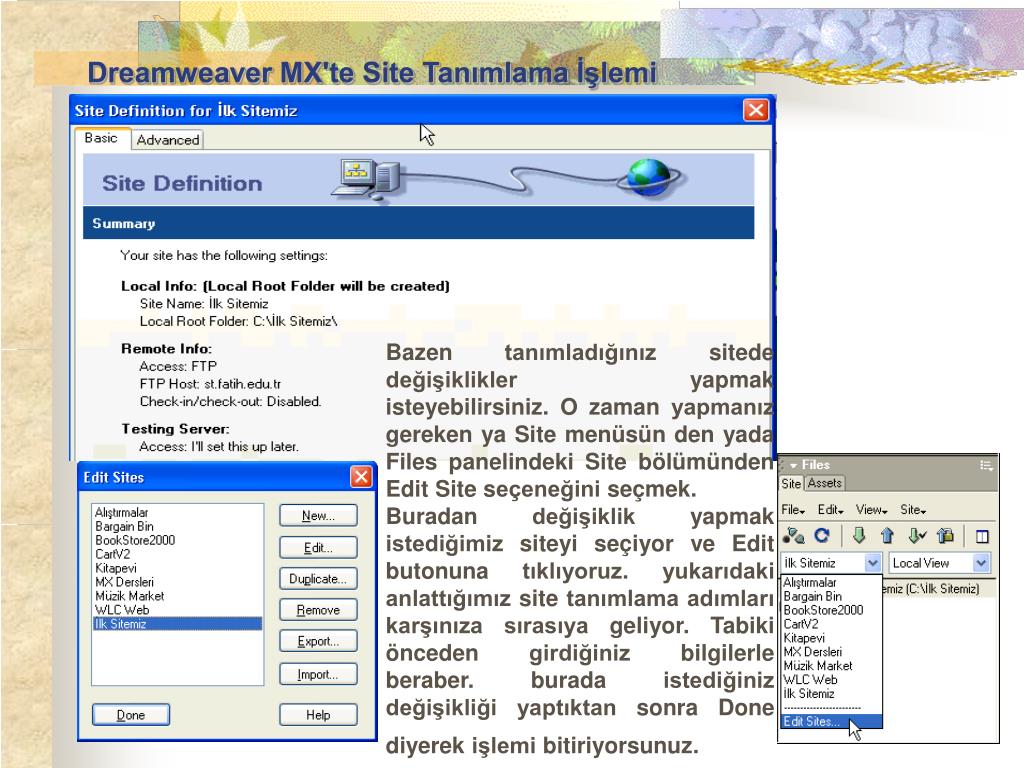Click the Check In files lock icon
This screenshot has width=1024, height=768.
(945, 536)
